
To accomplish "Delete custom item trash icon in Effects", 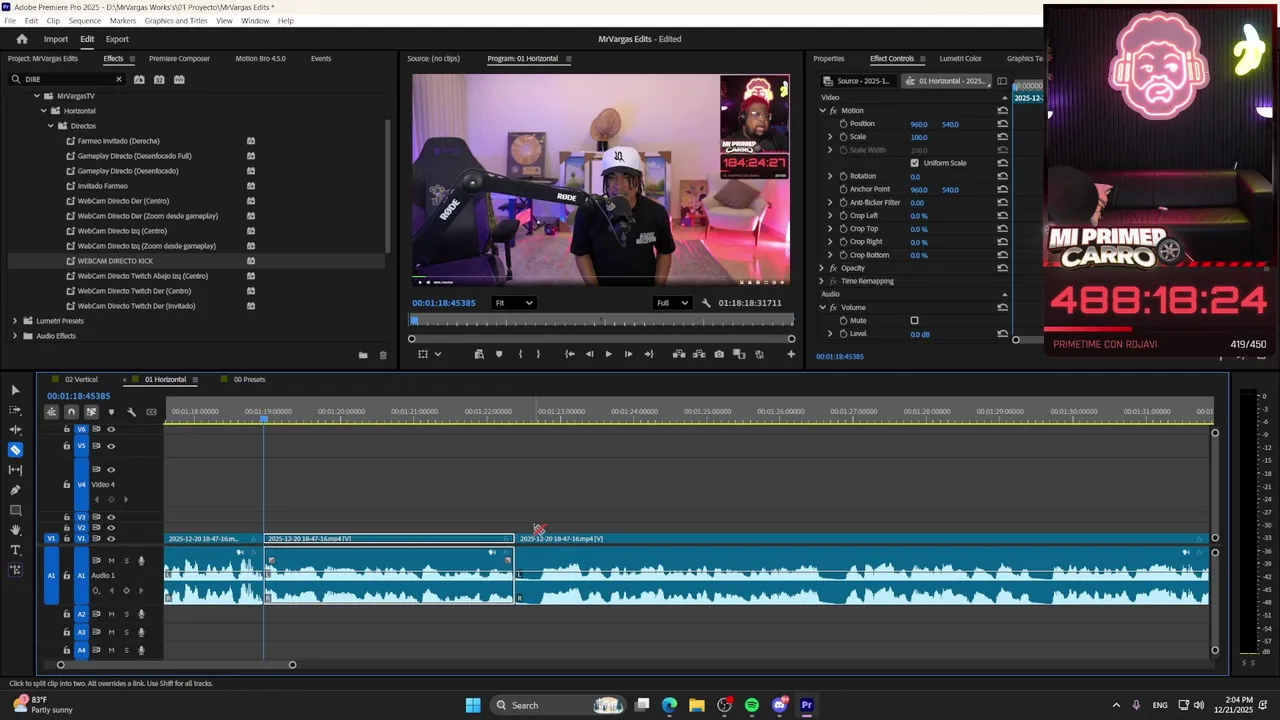I will (382, 355).
